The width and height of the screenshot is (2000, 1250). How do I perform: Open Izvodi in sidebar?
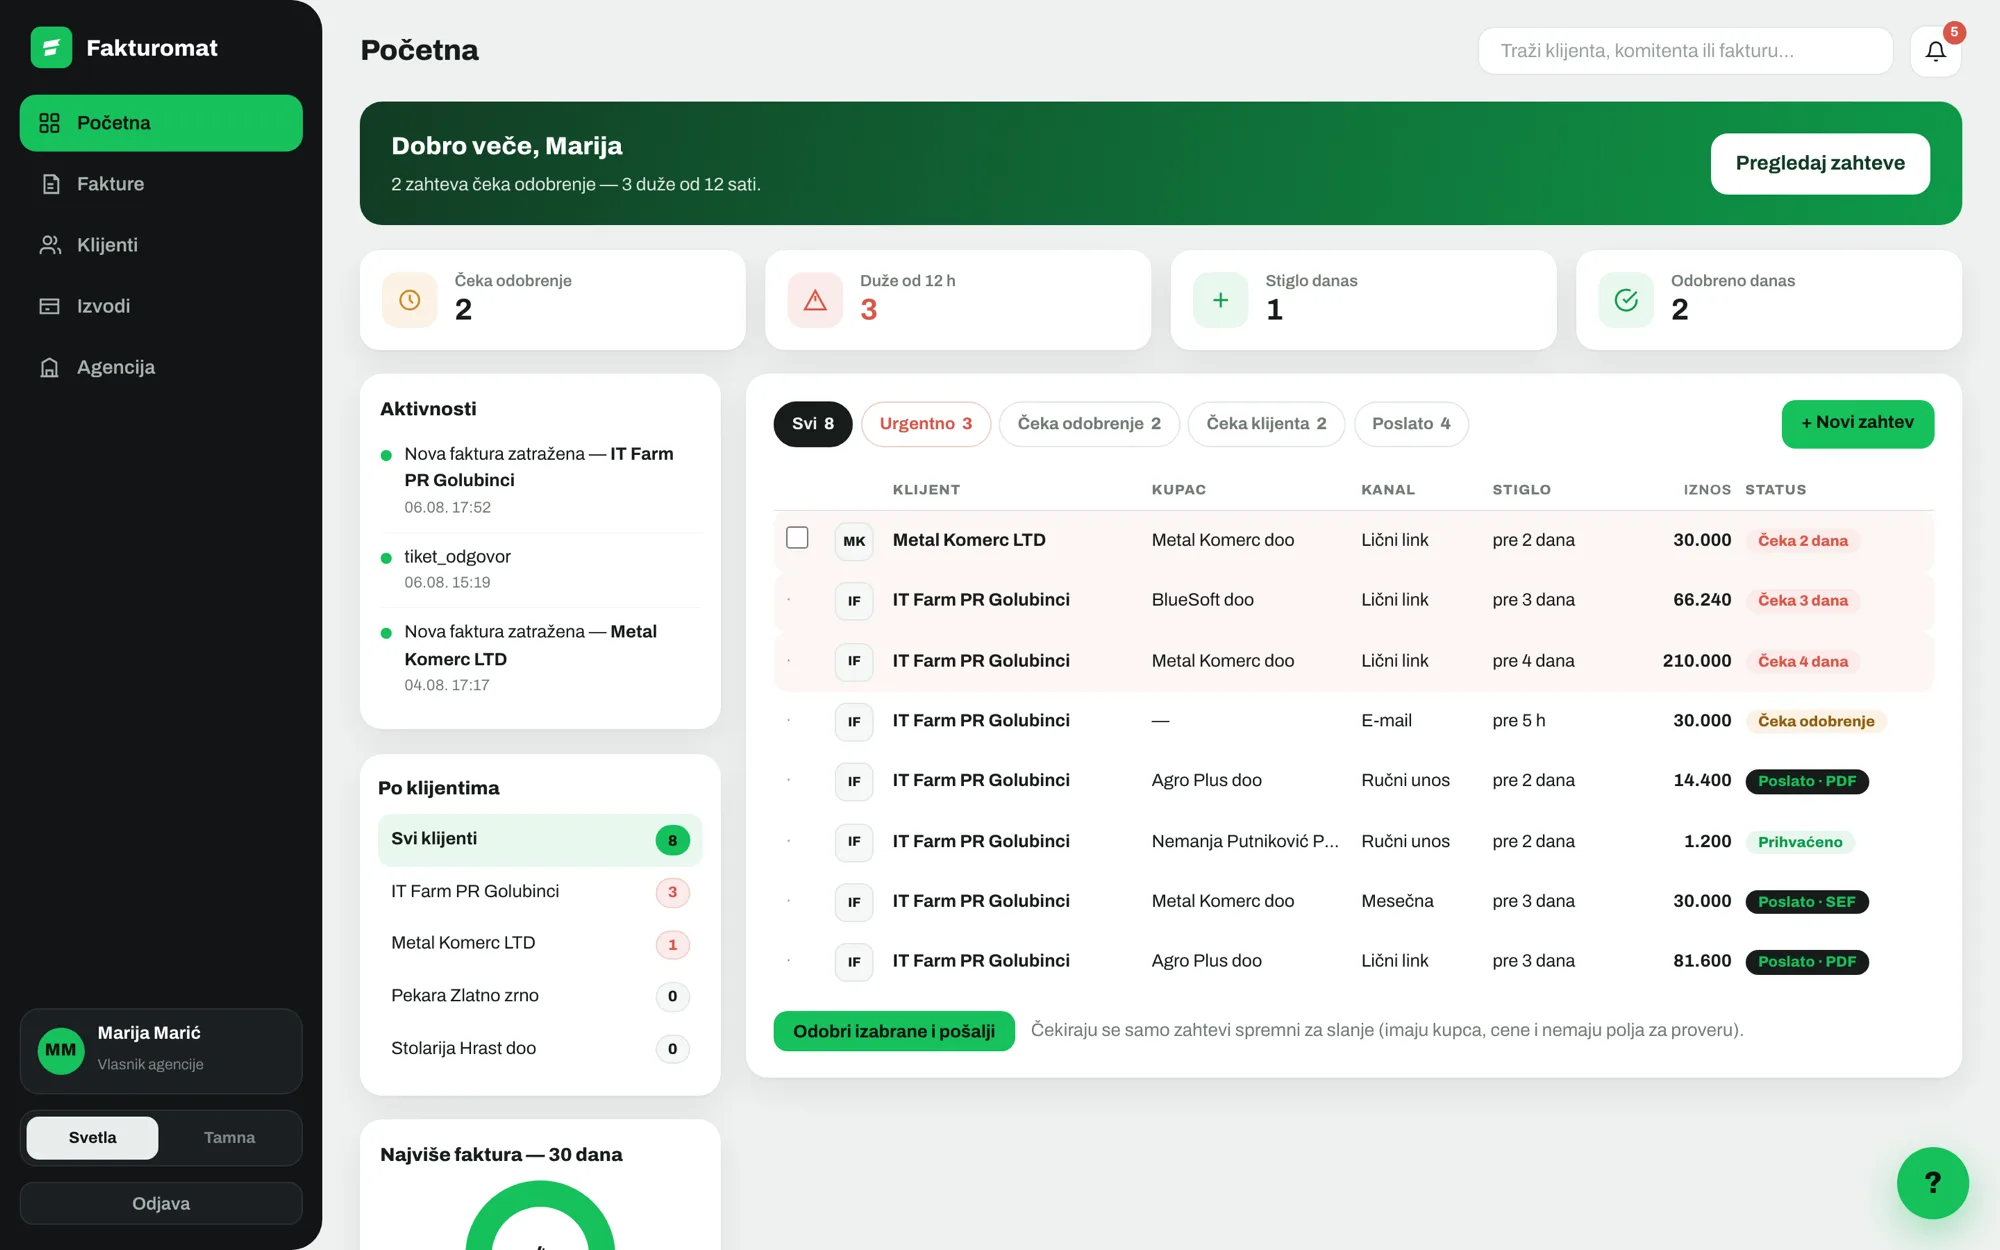[x=161, y=306]
